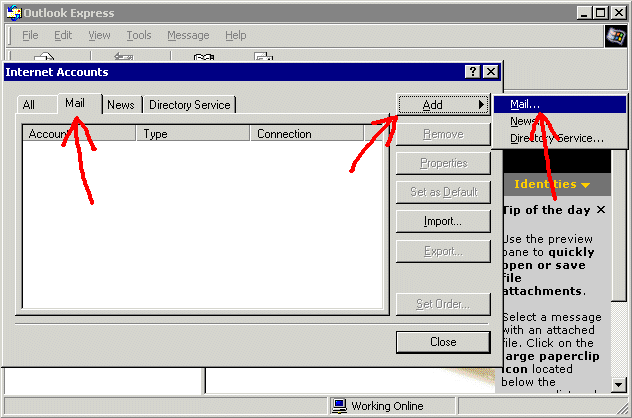Minimize the Outlook Express window
The width and height of the screenshot is (632, 418).
point(584,13)
